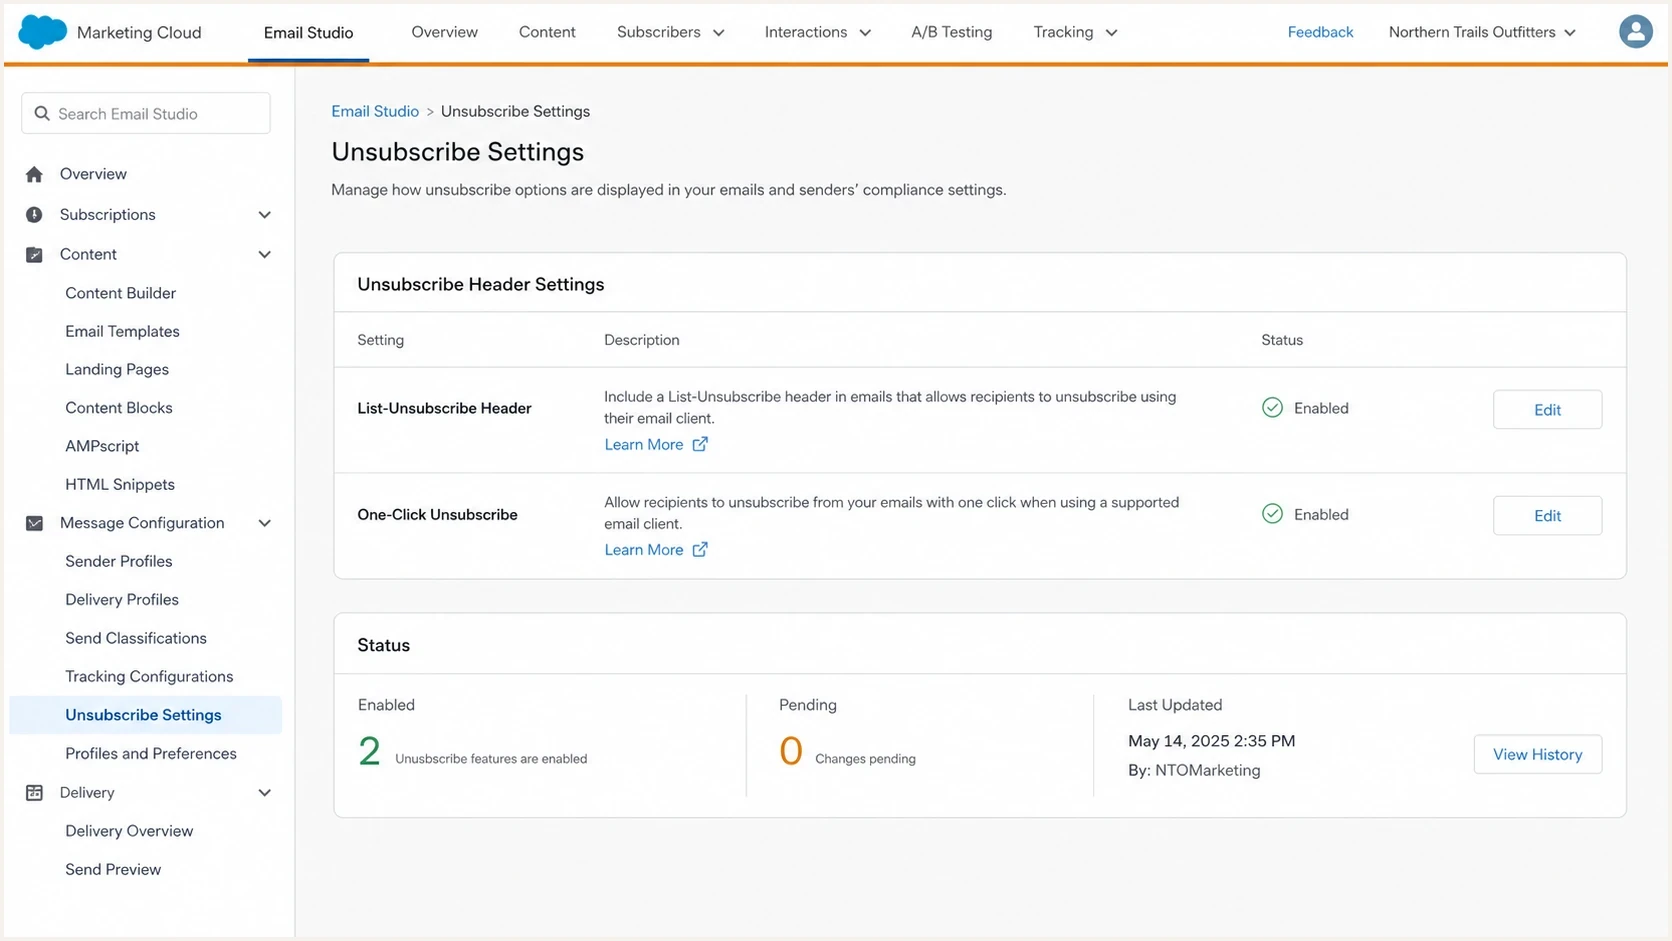Open the Content tab in top navigation

547,32
